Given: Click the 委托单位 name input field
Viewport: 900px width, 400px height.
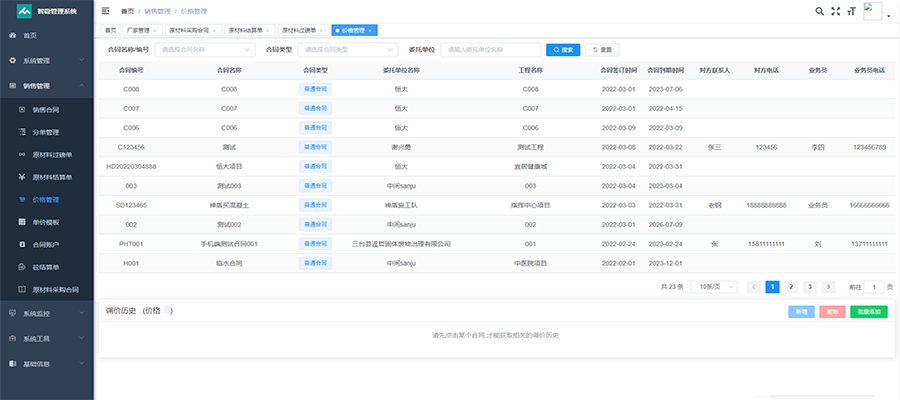Looking at the screenshot, I should click(x=491, y=50).
